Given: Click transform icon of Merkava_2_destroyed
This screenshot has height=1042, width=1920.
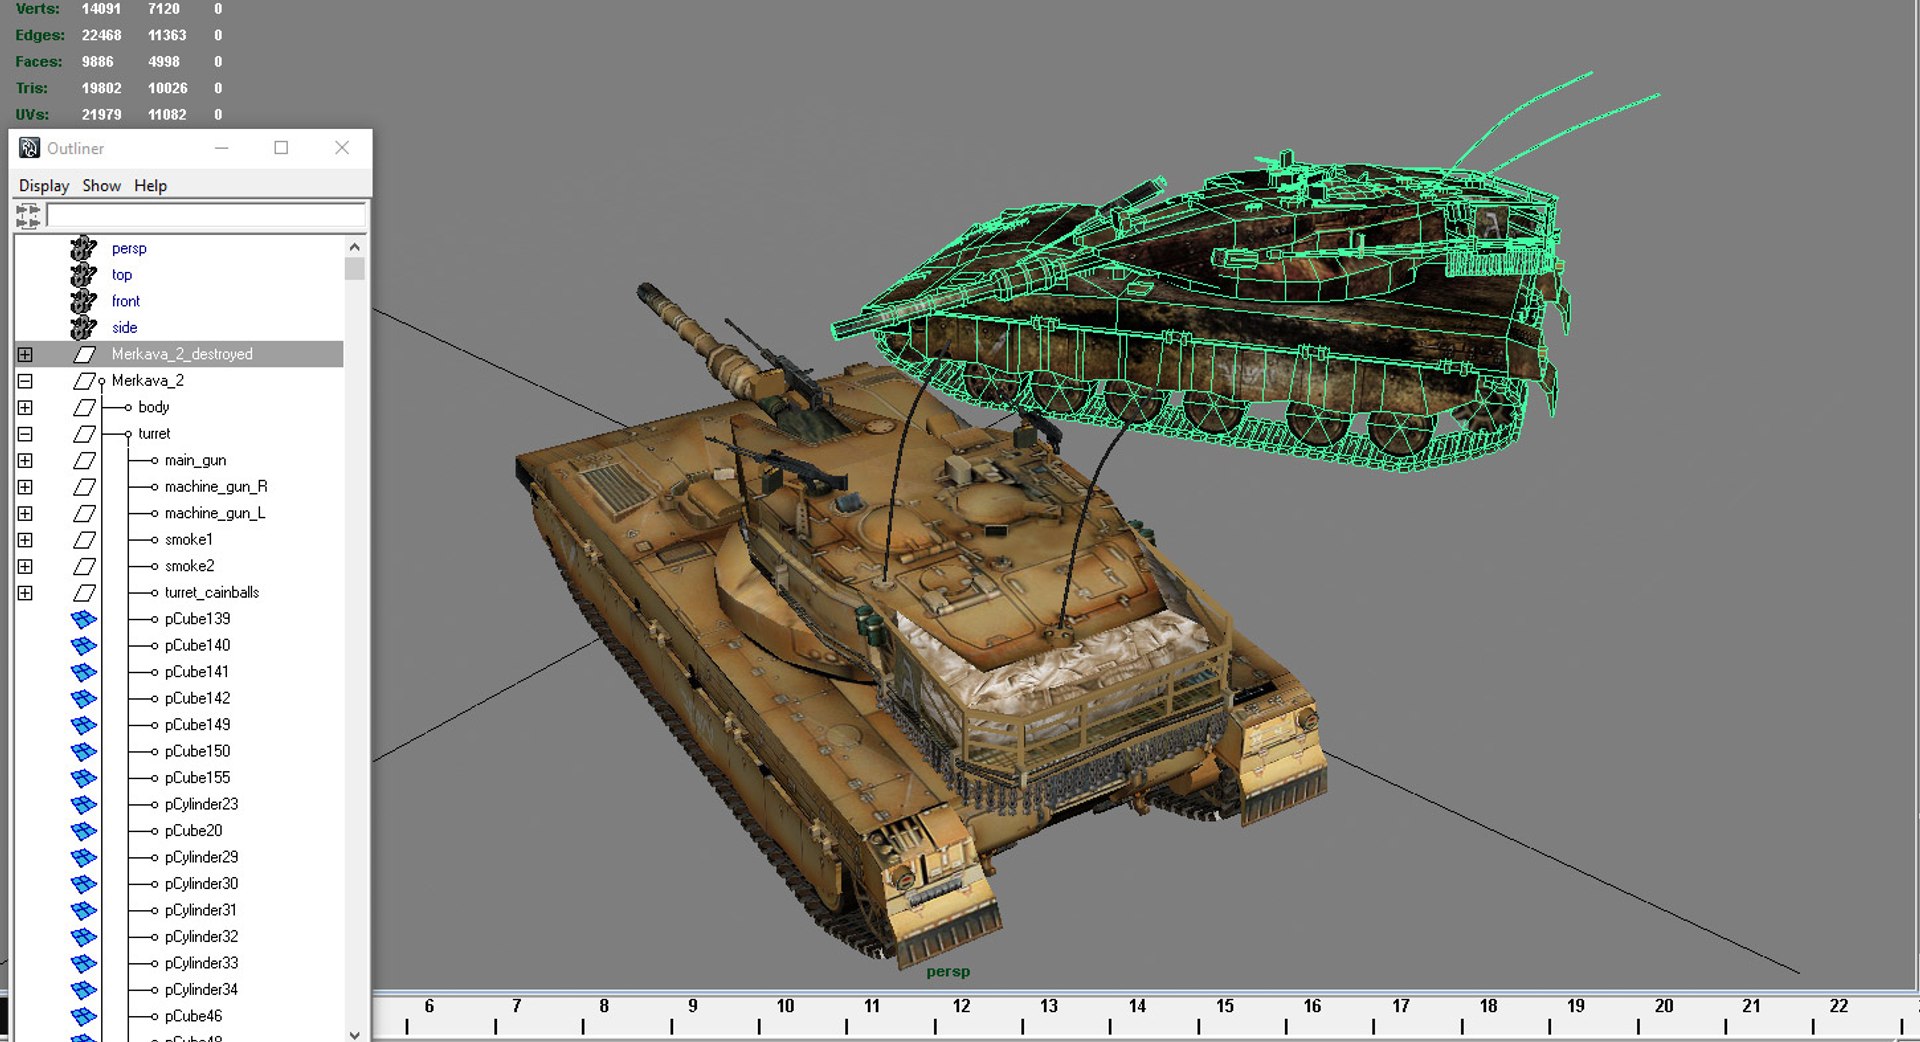Looking at the screenshot, I should click(x=85, y=354).
